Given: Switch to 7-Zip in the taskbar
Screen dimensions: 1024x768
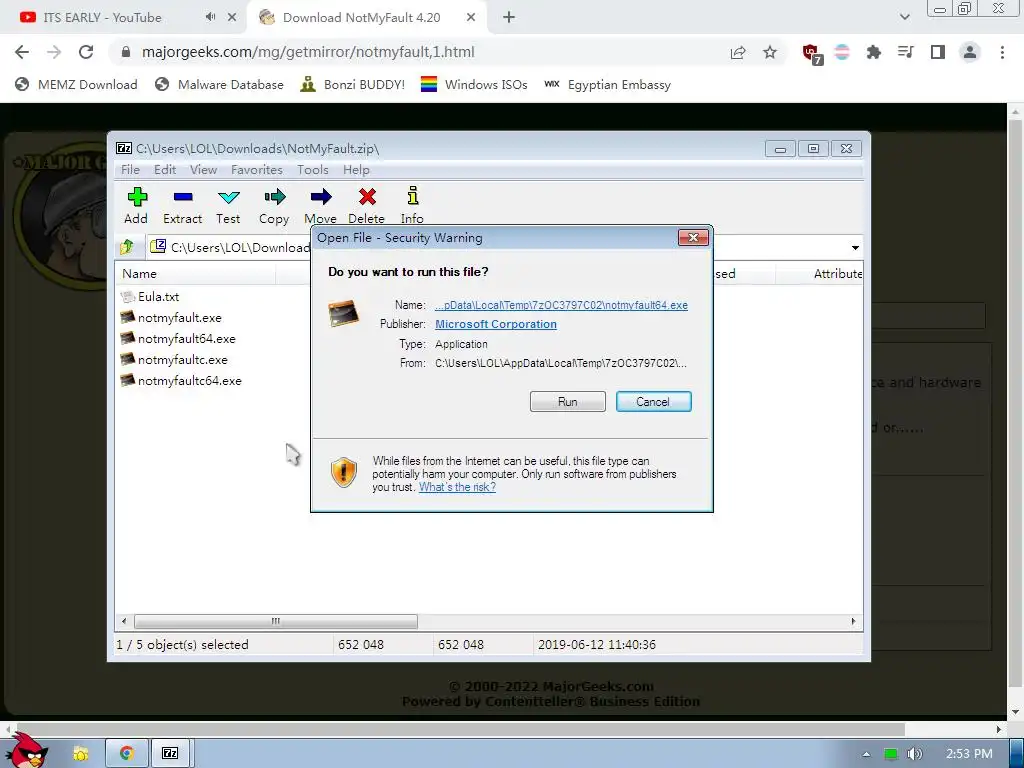Looking at the screenshot, I should 170,754.
